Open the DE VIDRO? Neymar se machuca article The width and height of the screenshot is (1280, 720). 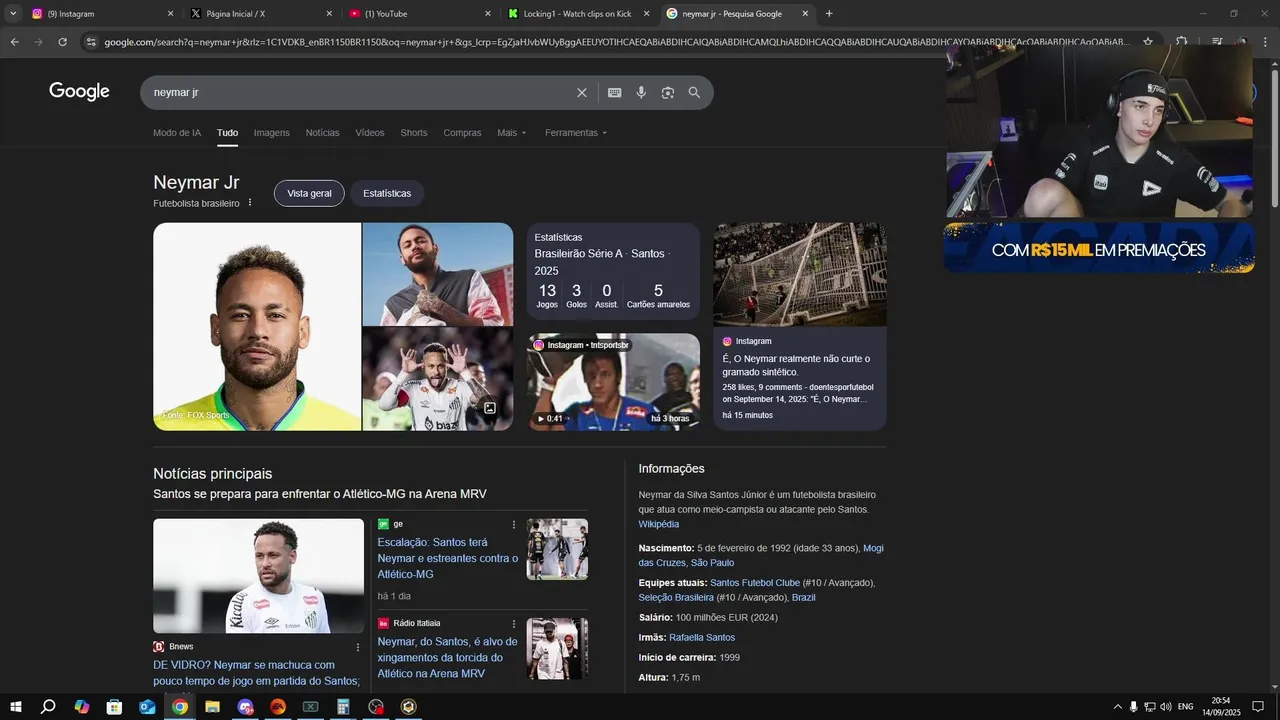coord(257,673)
